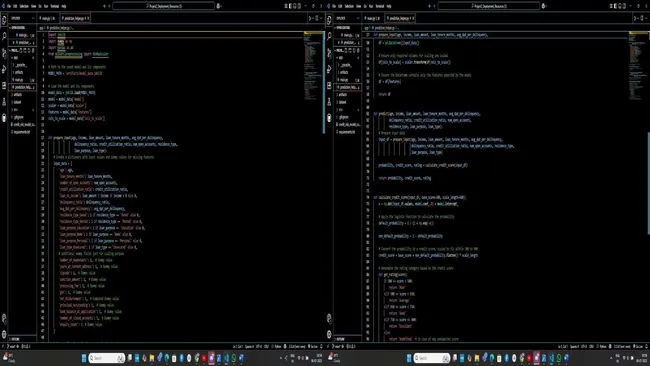The image size is (650, 366).
Task: Open Testing flask icon in right window
Action: [329, 102]
